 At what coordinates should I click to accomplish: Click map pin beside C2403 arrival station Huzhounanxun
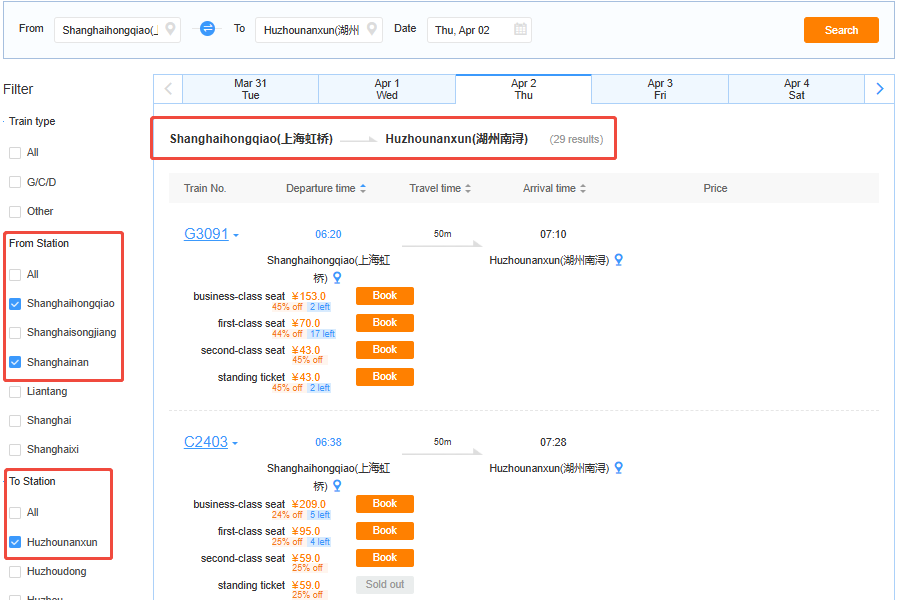(x=619, y=468)
